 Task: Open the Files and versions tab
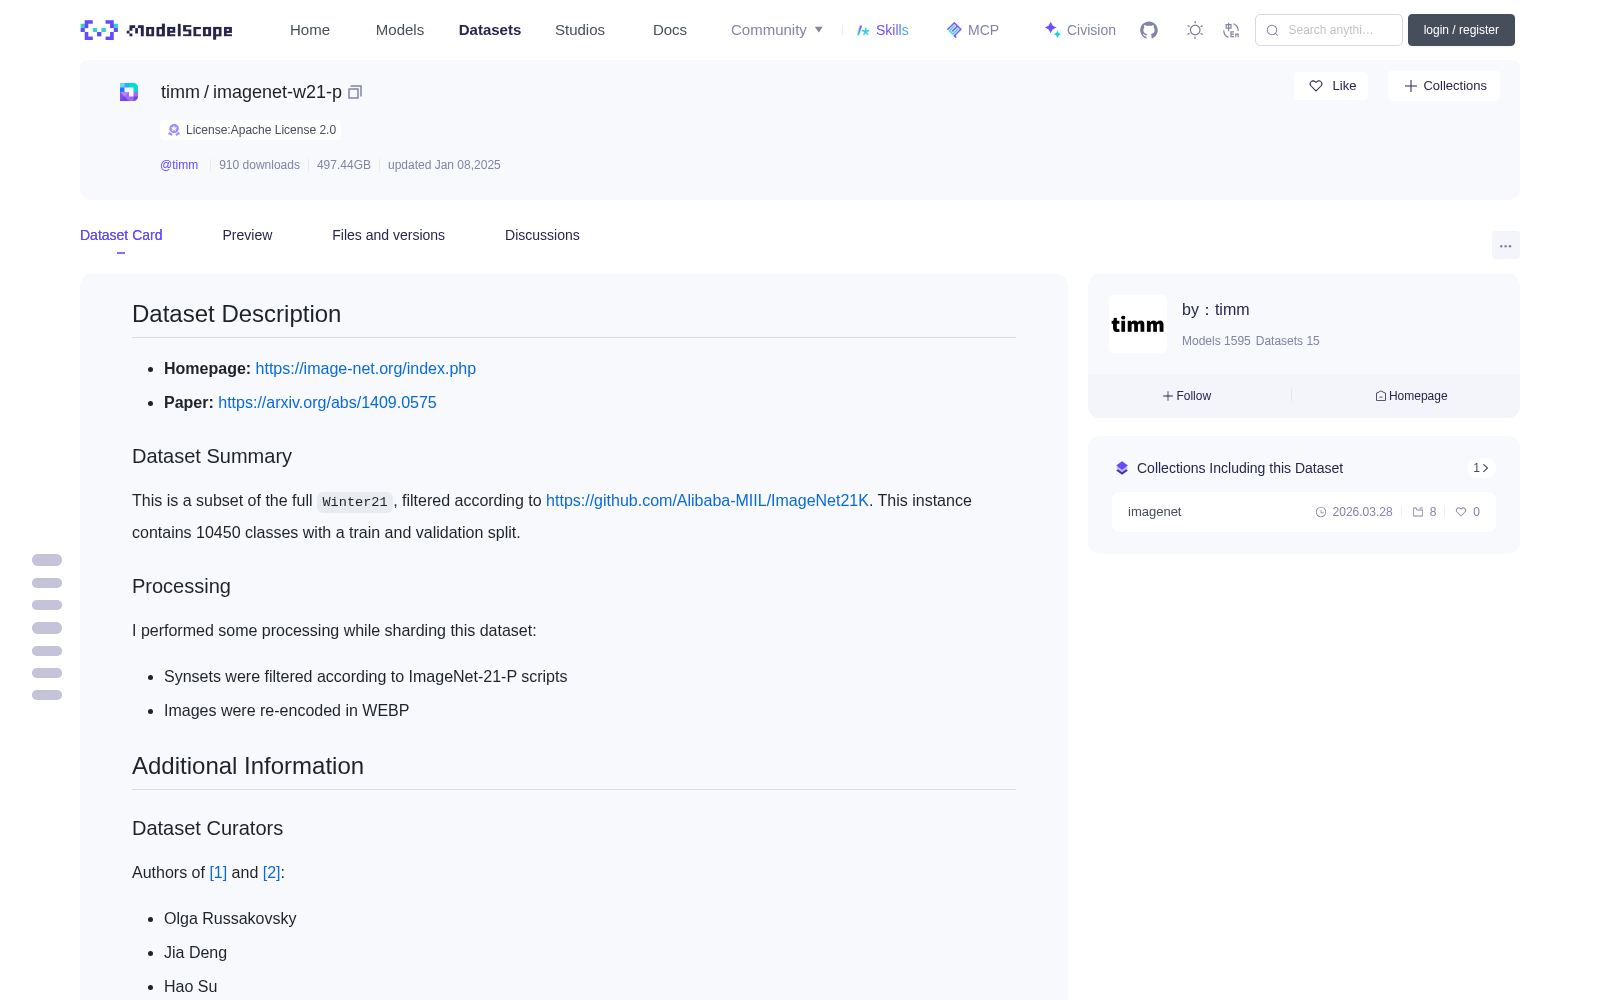pyautogui.click(x=388, y=235)
